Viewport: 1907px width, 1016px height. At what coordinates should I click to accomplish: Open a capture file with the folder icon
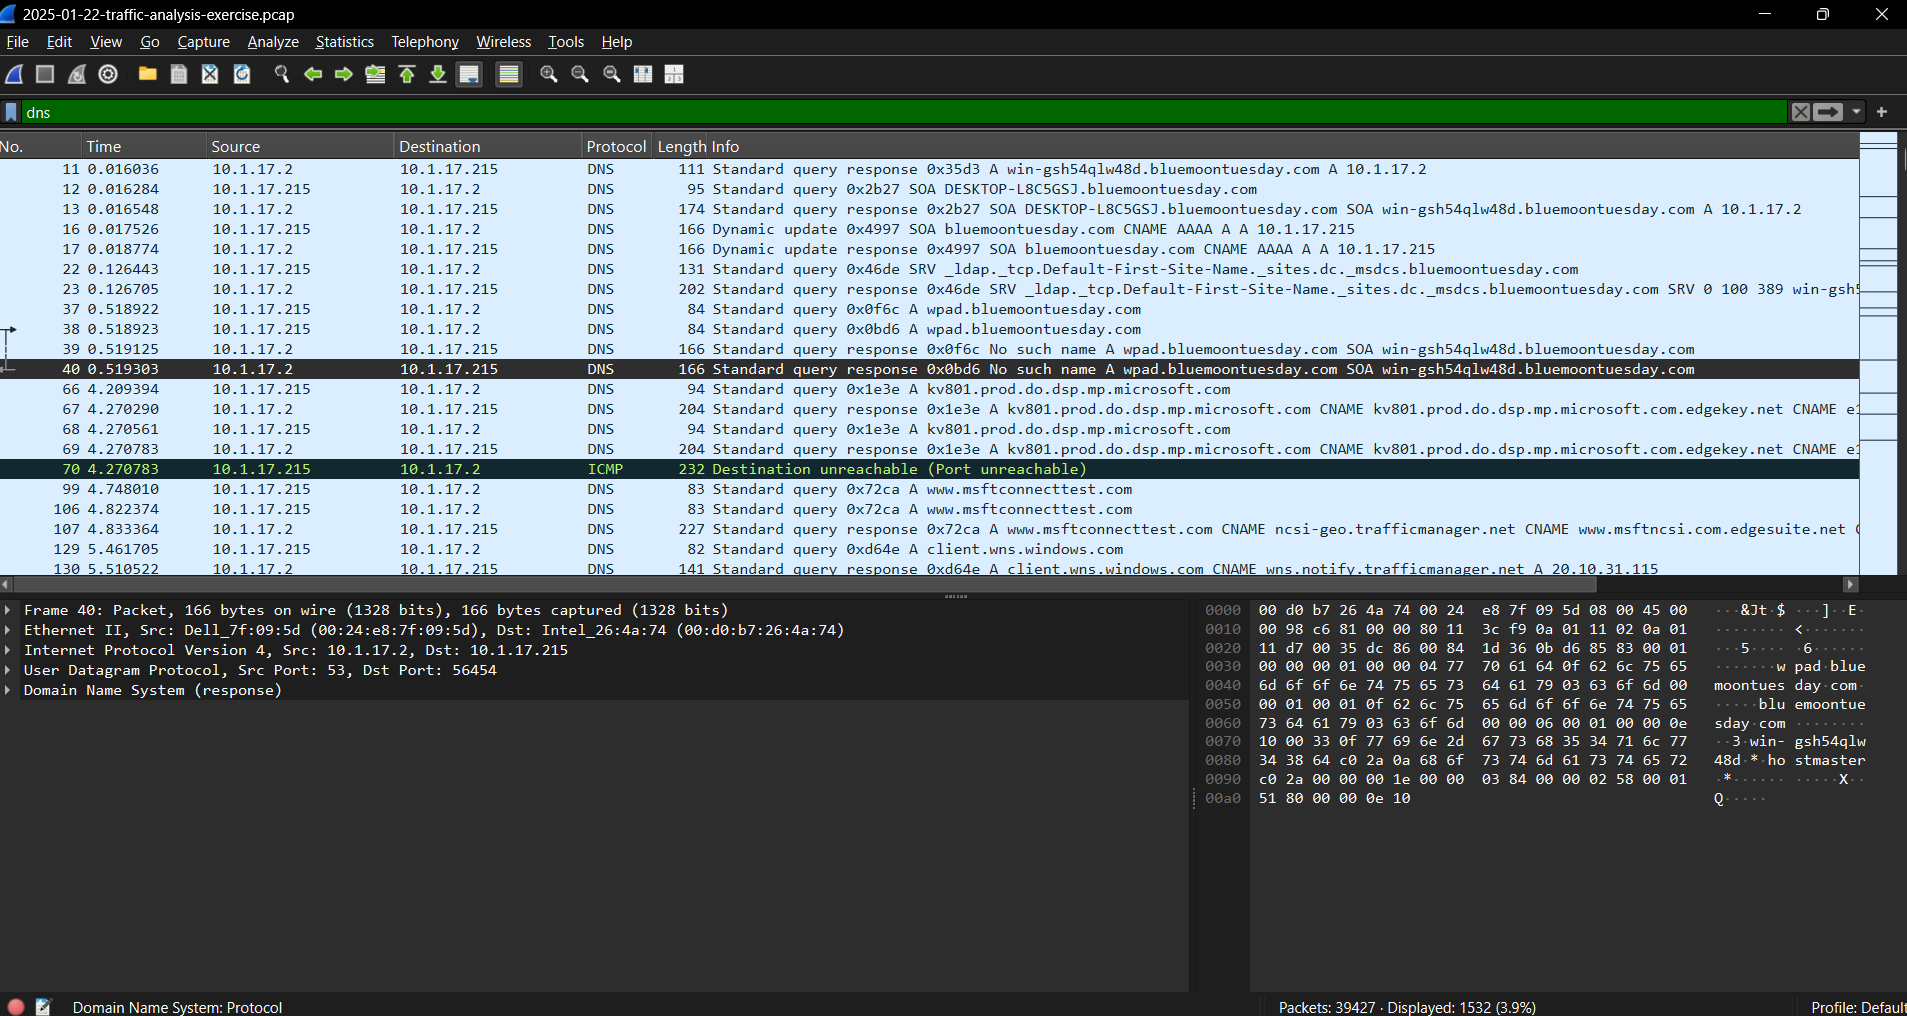147,74
